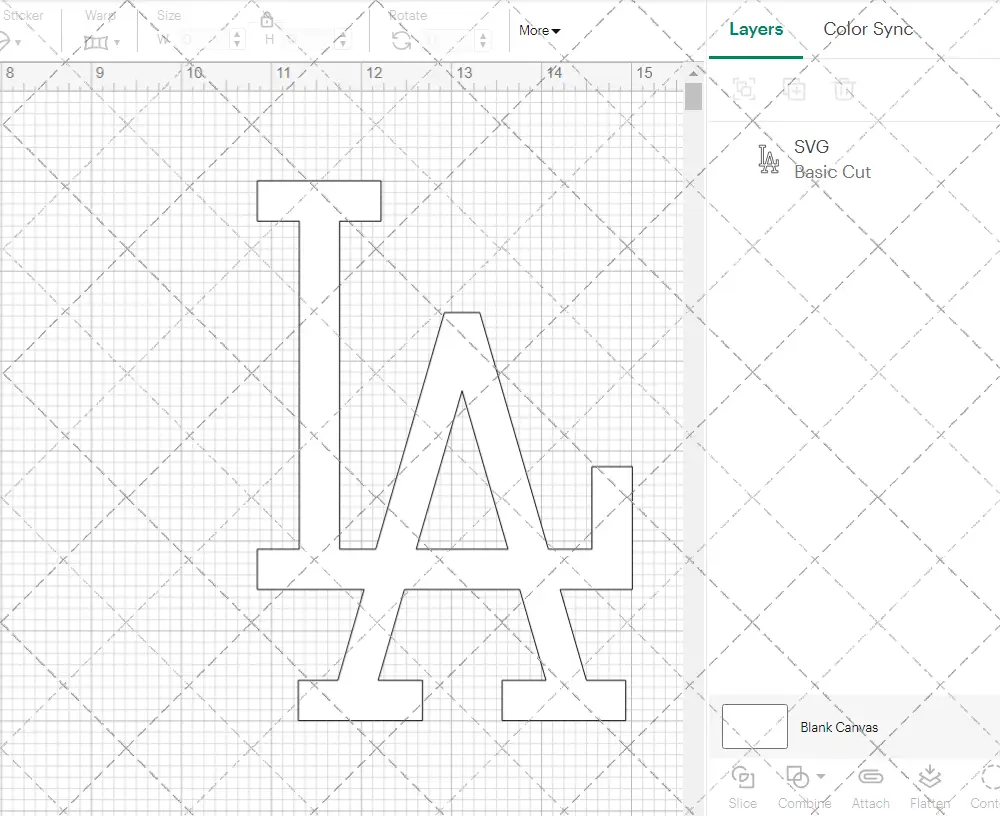Open the More dropdown menu

tap(539, 30)
